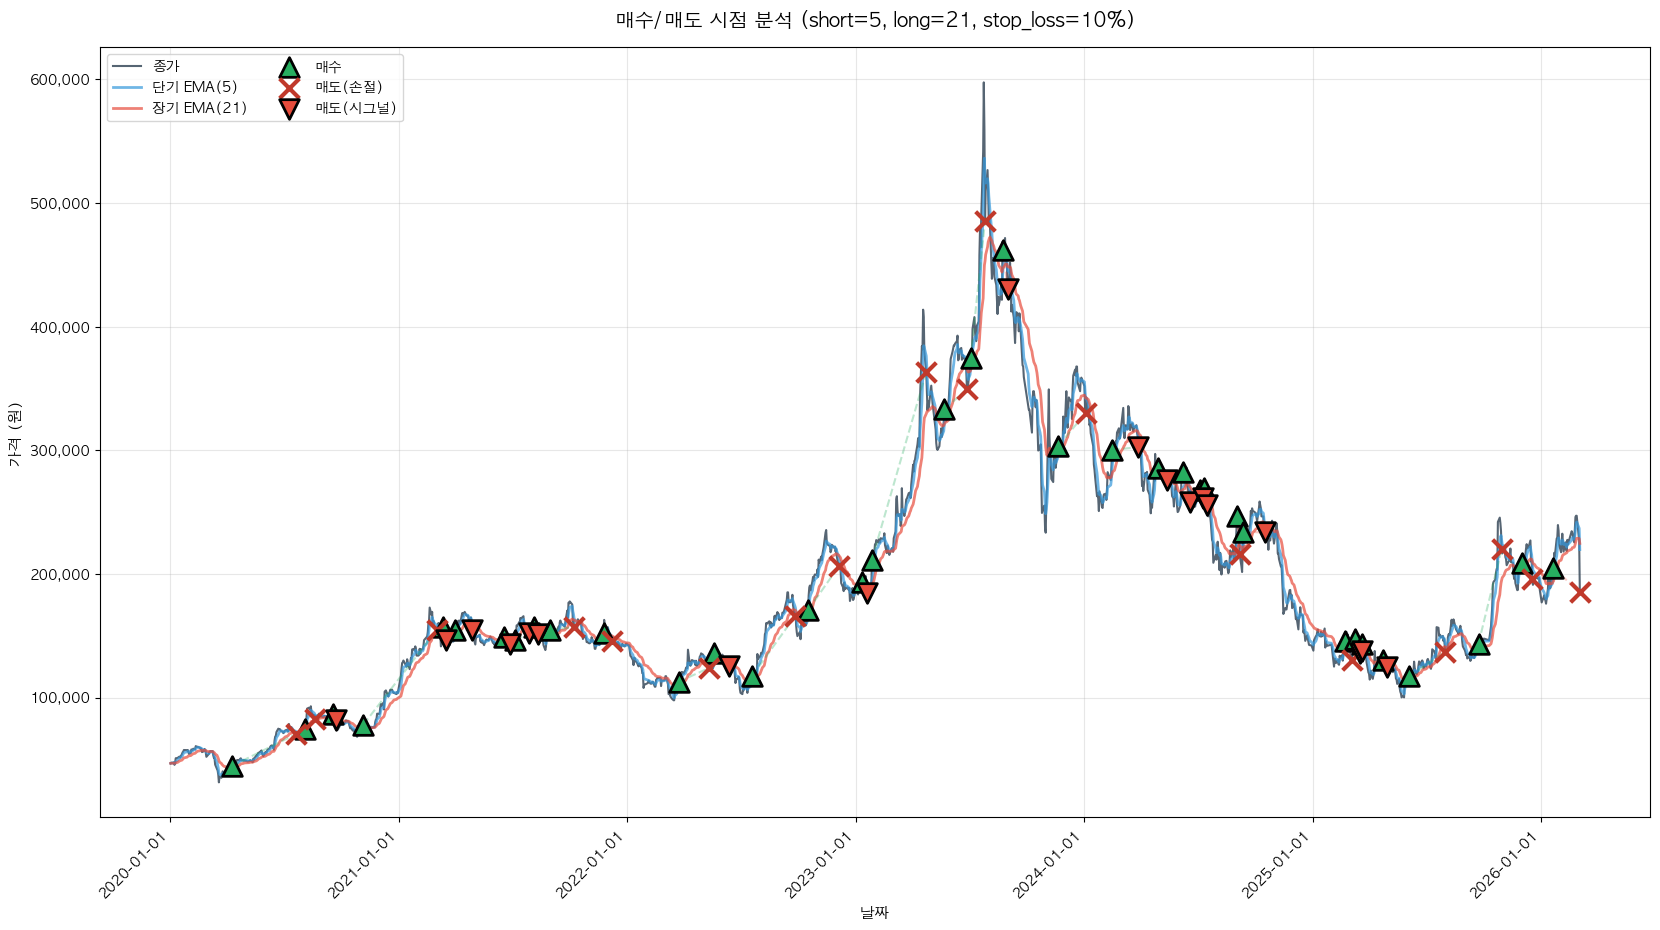Click the 2020-01-01 x-axis tick label
This screenshot has width=1660, height=930.
[136, 866]
